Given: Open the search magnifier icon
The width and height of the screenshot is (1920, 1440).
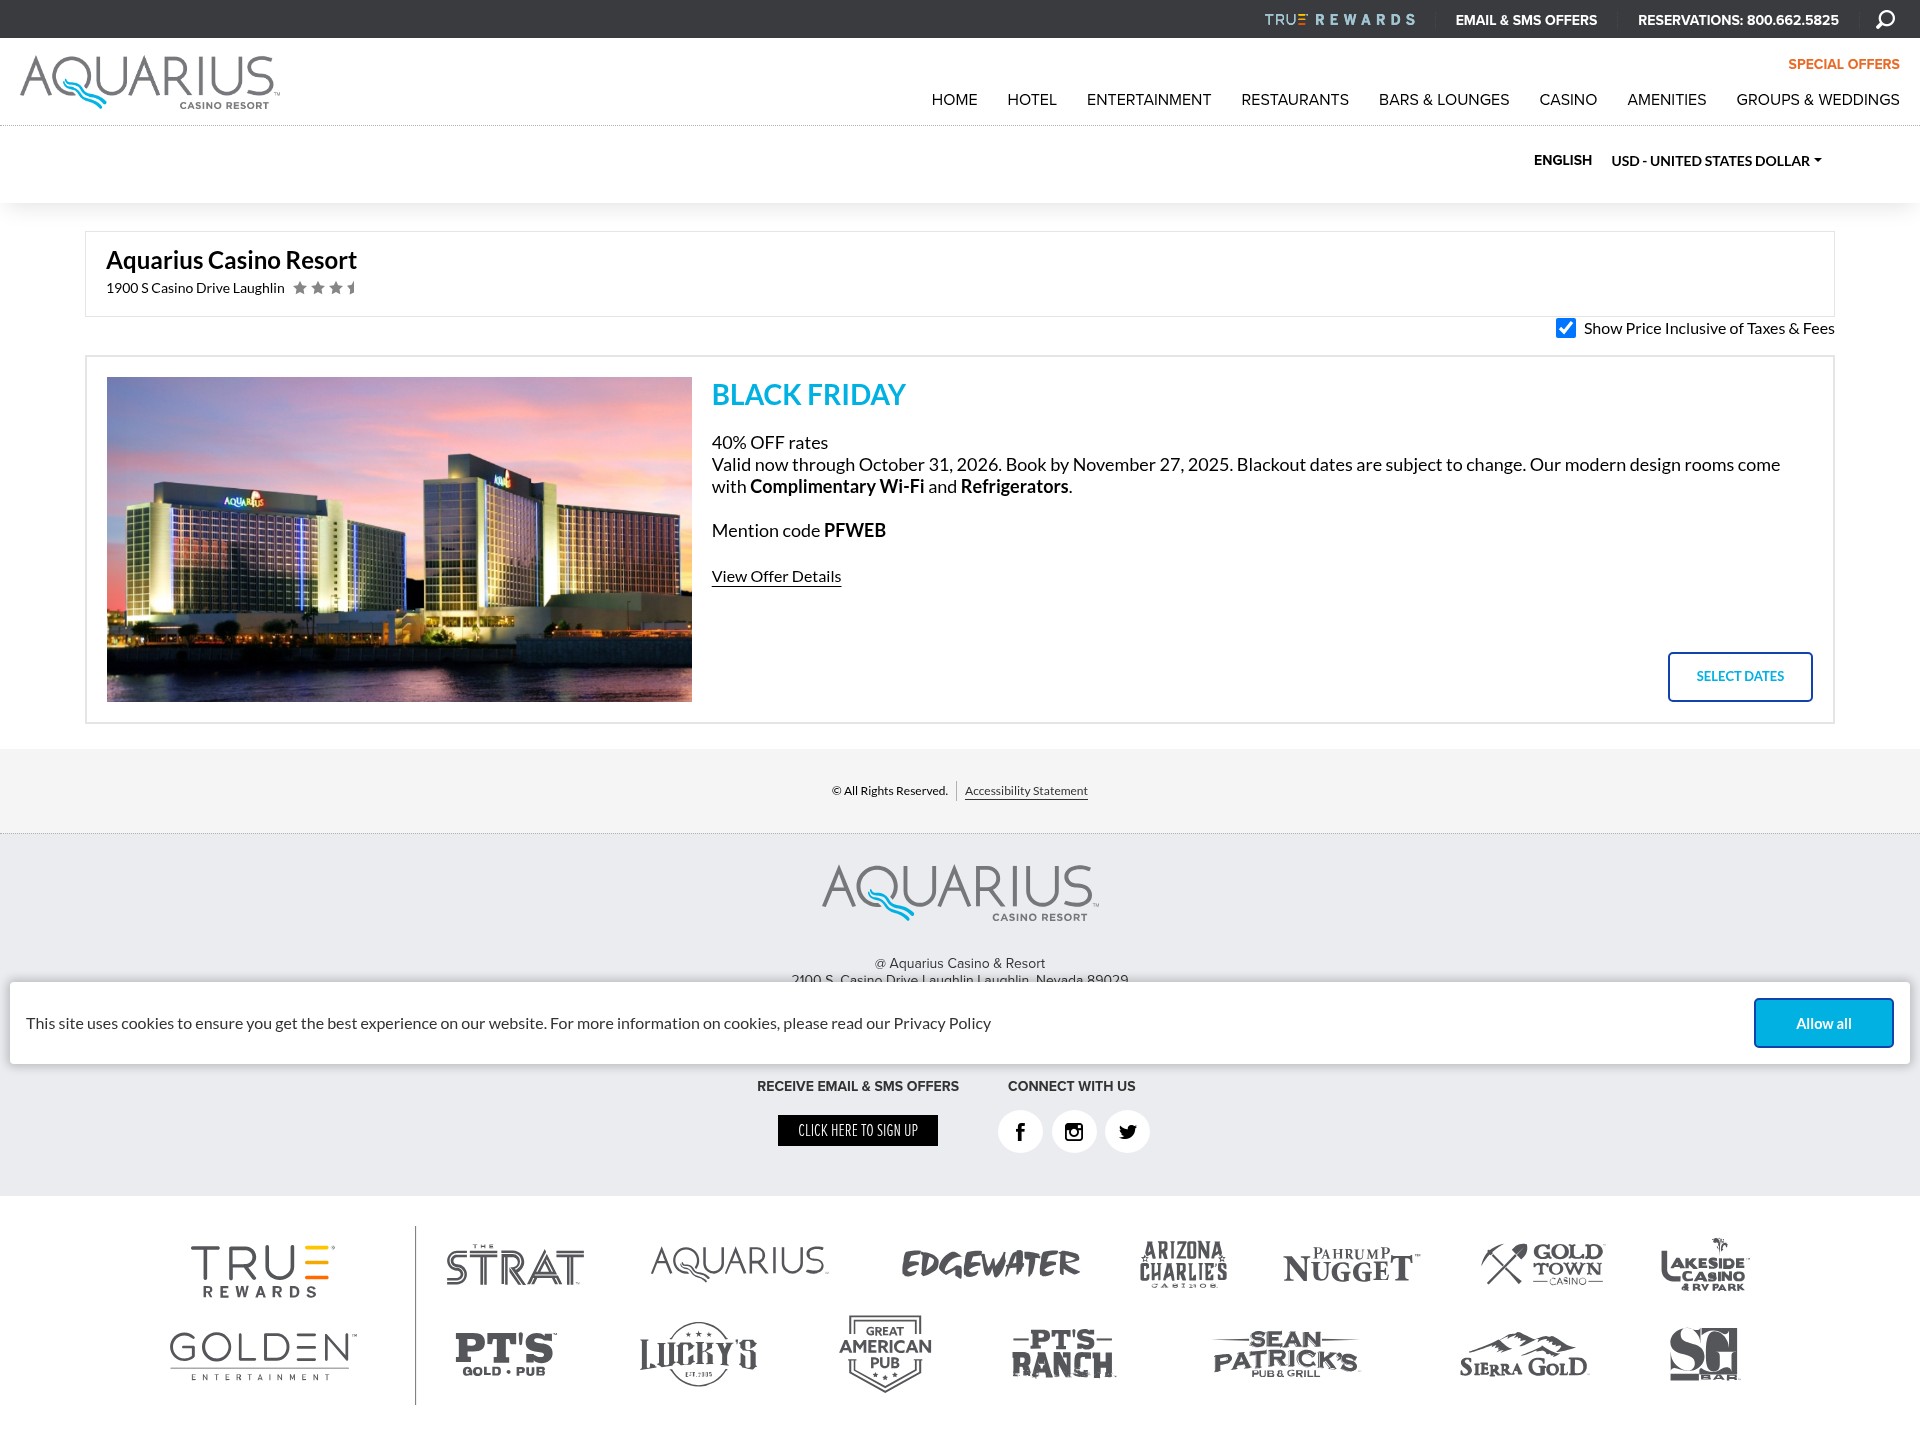Looking at the screenshot, I should click(x=1885, y=20).
